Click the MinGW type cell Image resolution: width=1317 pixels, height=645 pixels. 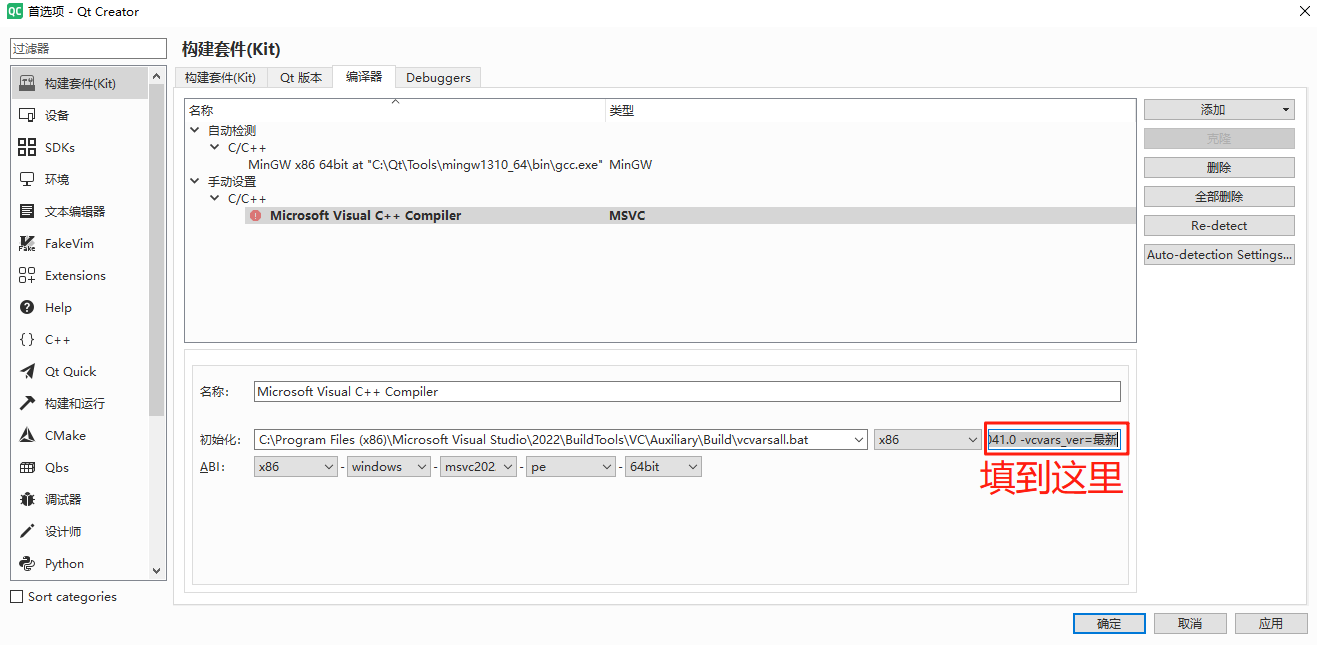[630, 164]
